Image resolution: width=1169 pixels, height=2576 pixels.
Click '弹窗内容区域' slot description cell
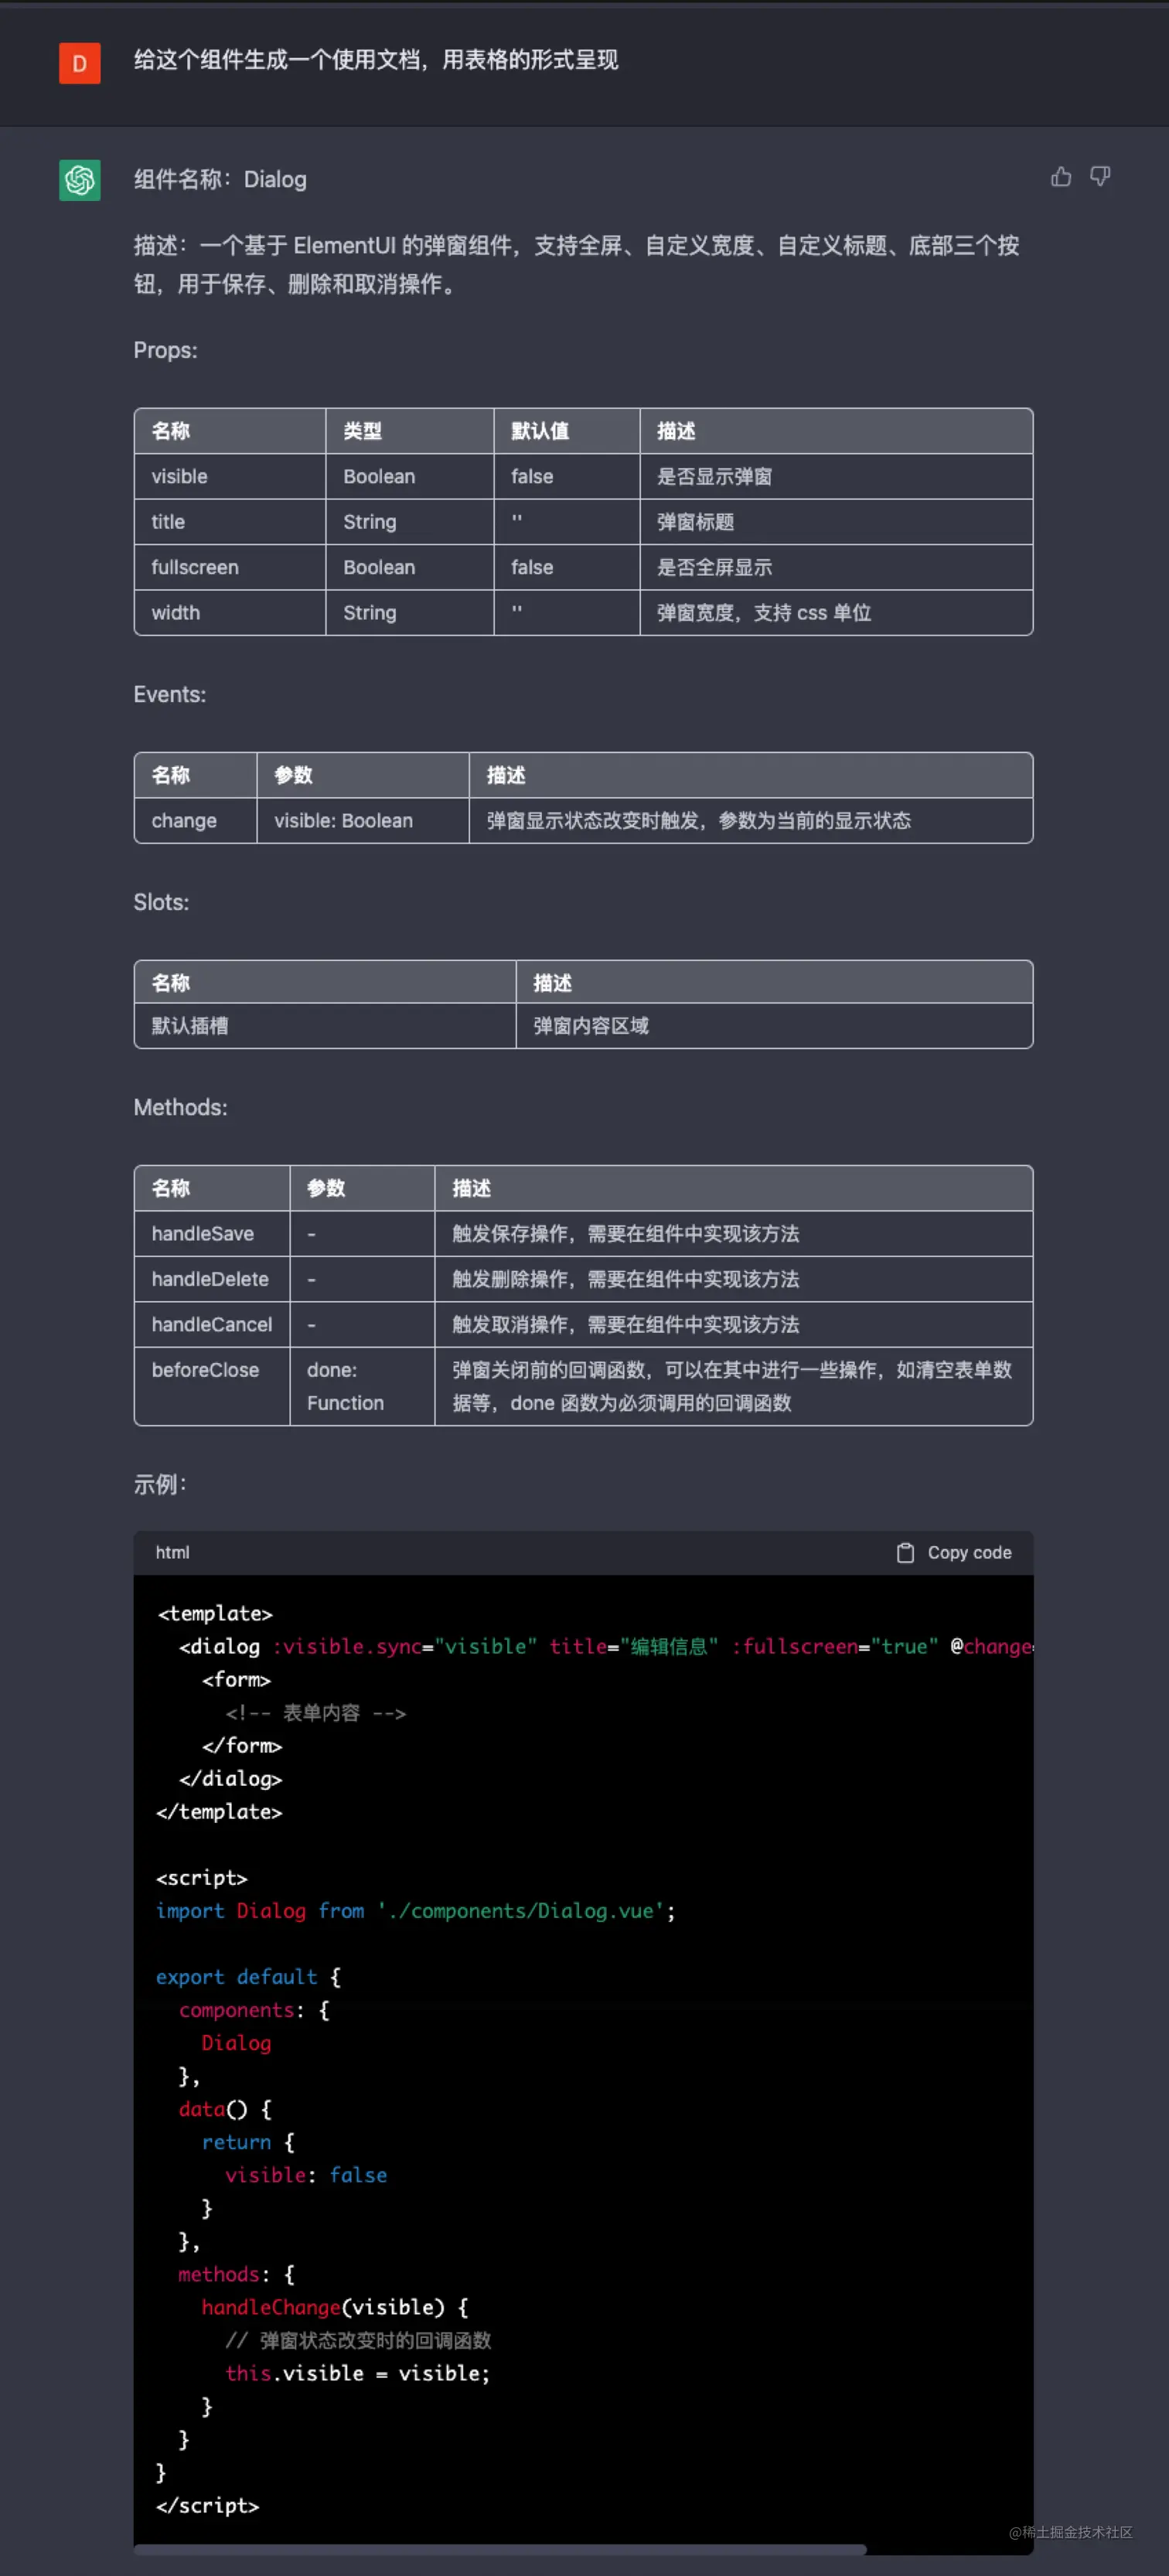pyautogui.click(x=774, y=1026)
